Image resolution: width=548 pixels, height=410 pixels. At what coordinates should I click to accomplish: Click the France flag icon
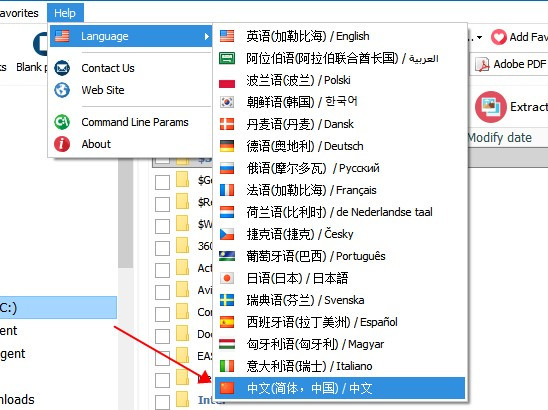(227, 190)
